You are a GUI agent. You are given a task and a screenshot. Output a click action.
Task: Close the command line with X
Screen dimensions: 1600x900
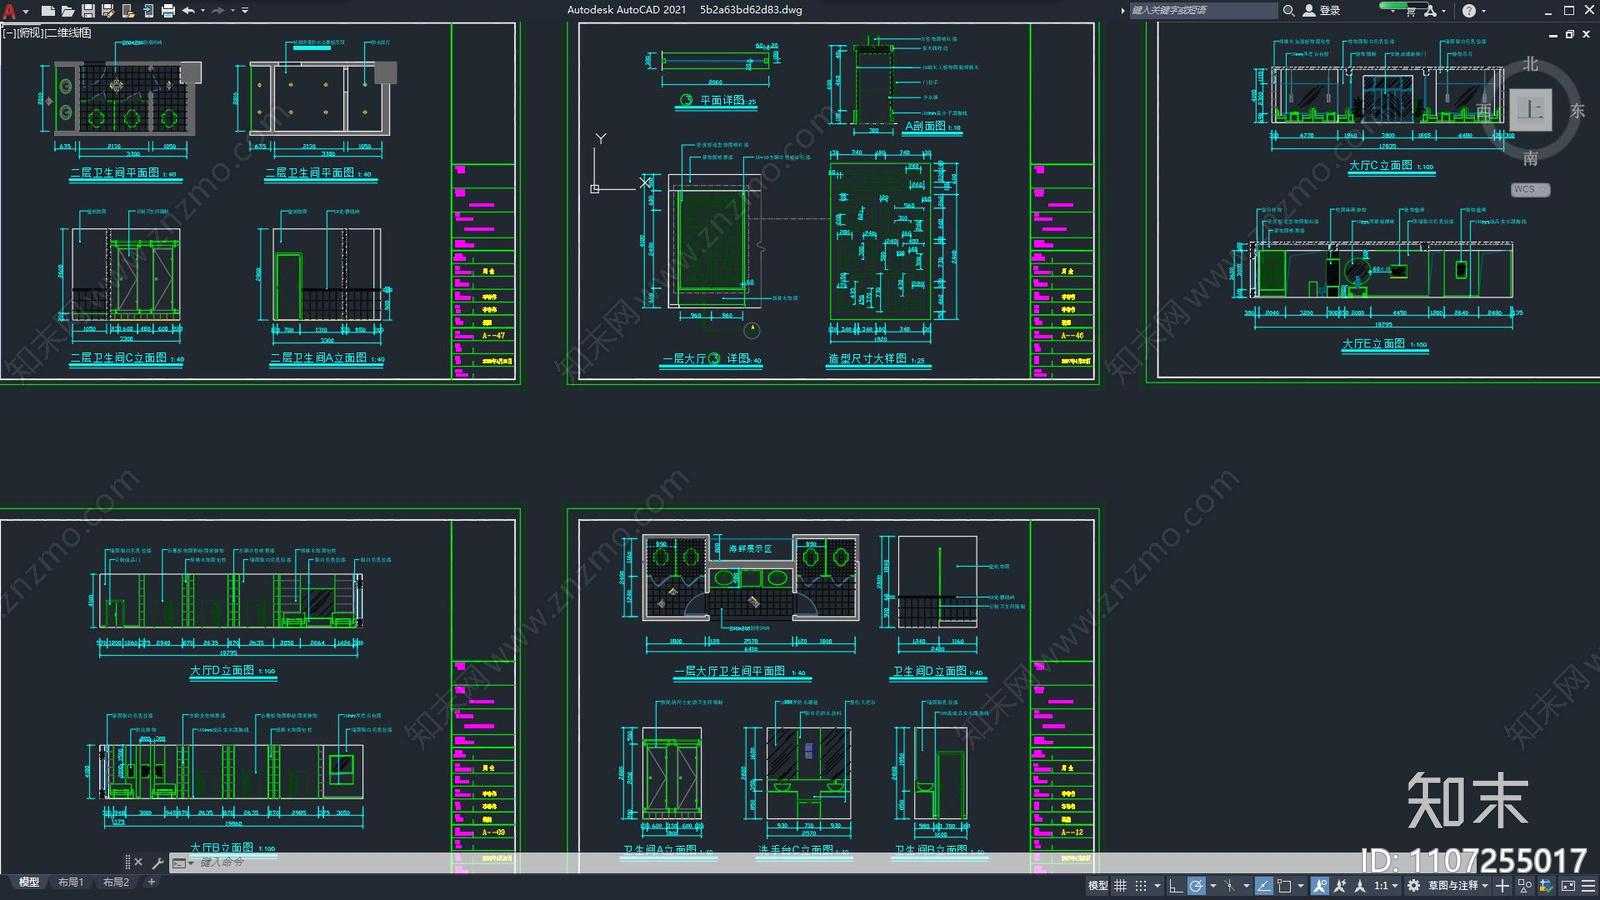[x=138, y=862]
